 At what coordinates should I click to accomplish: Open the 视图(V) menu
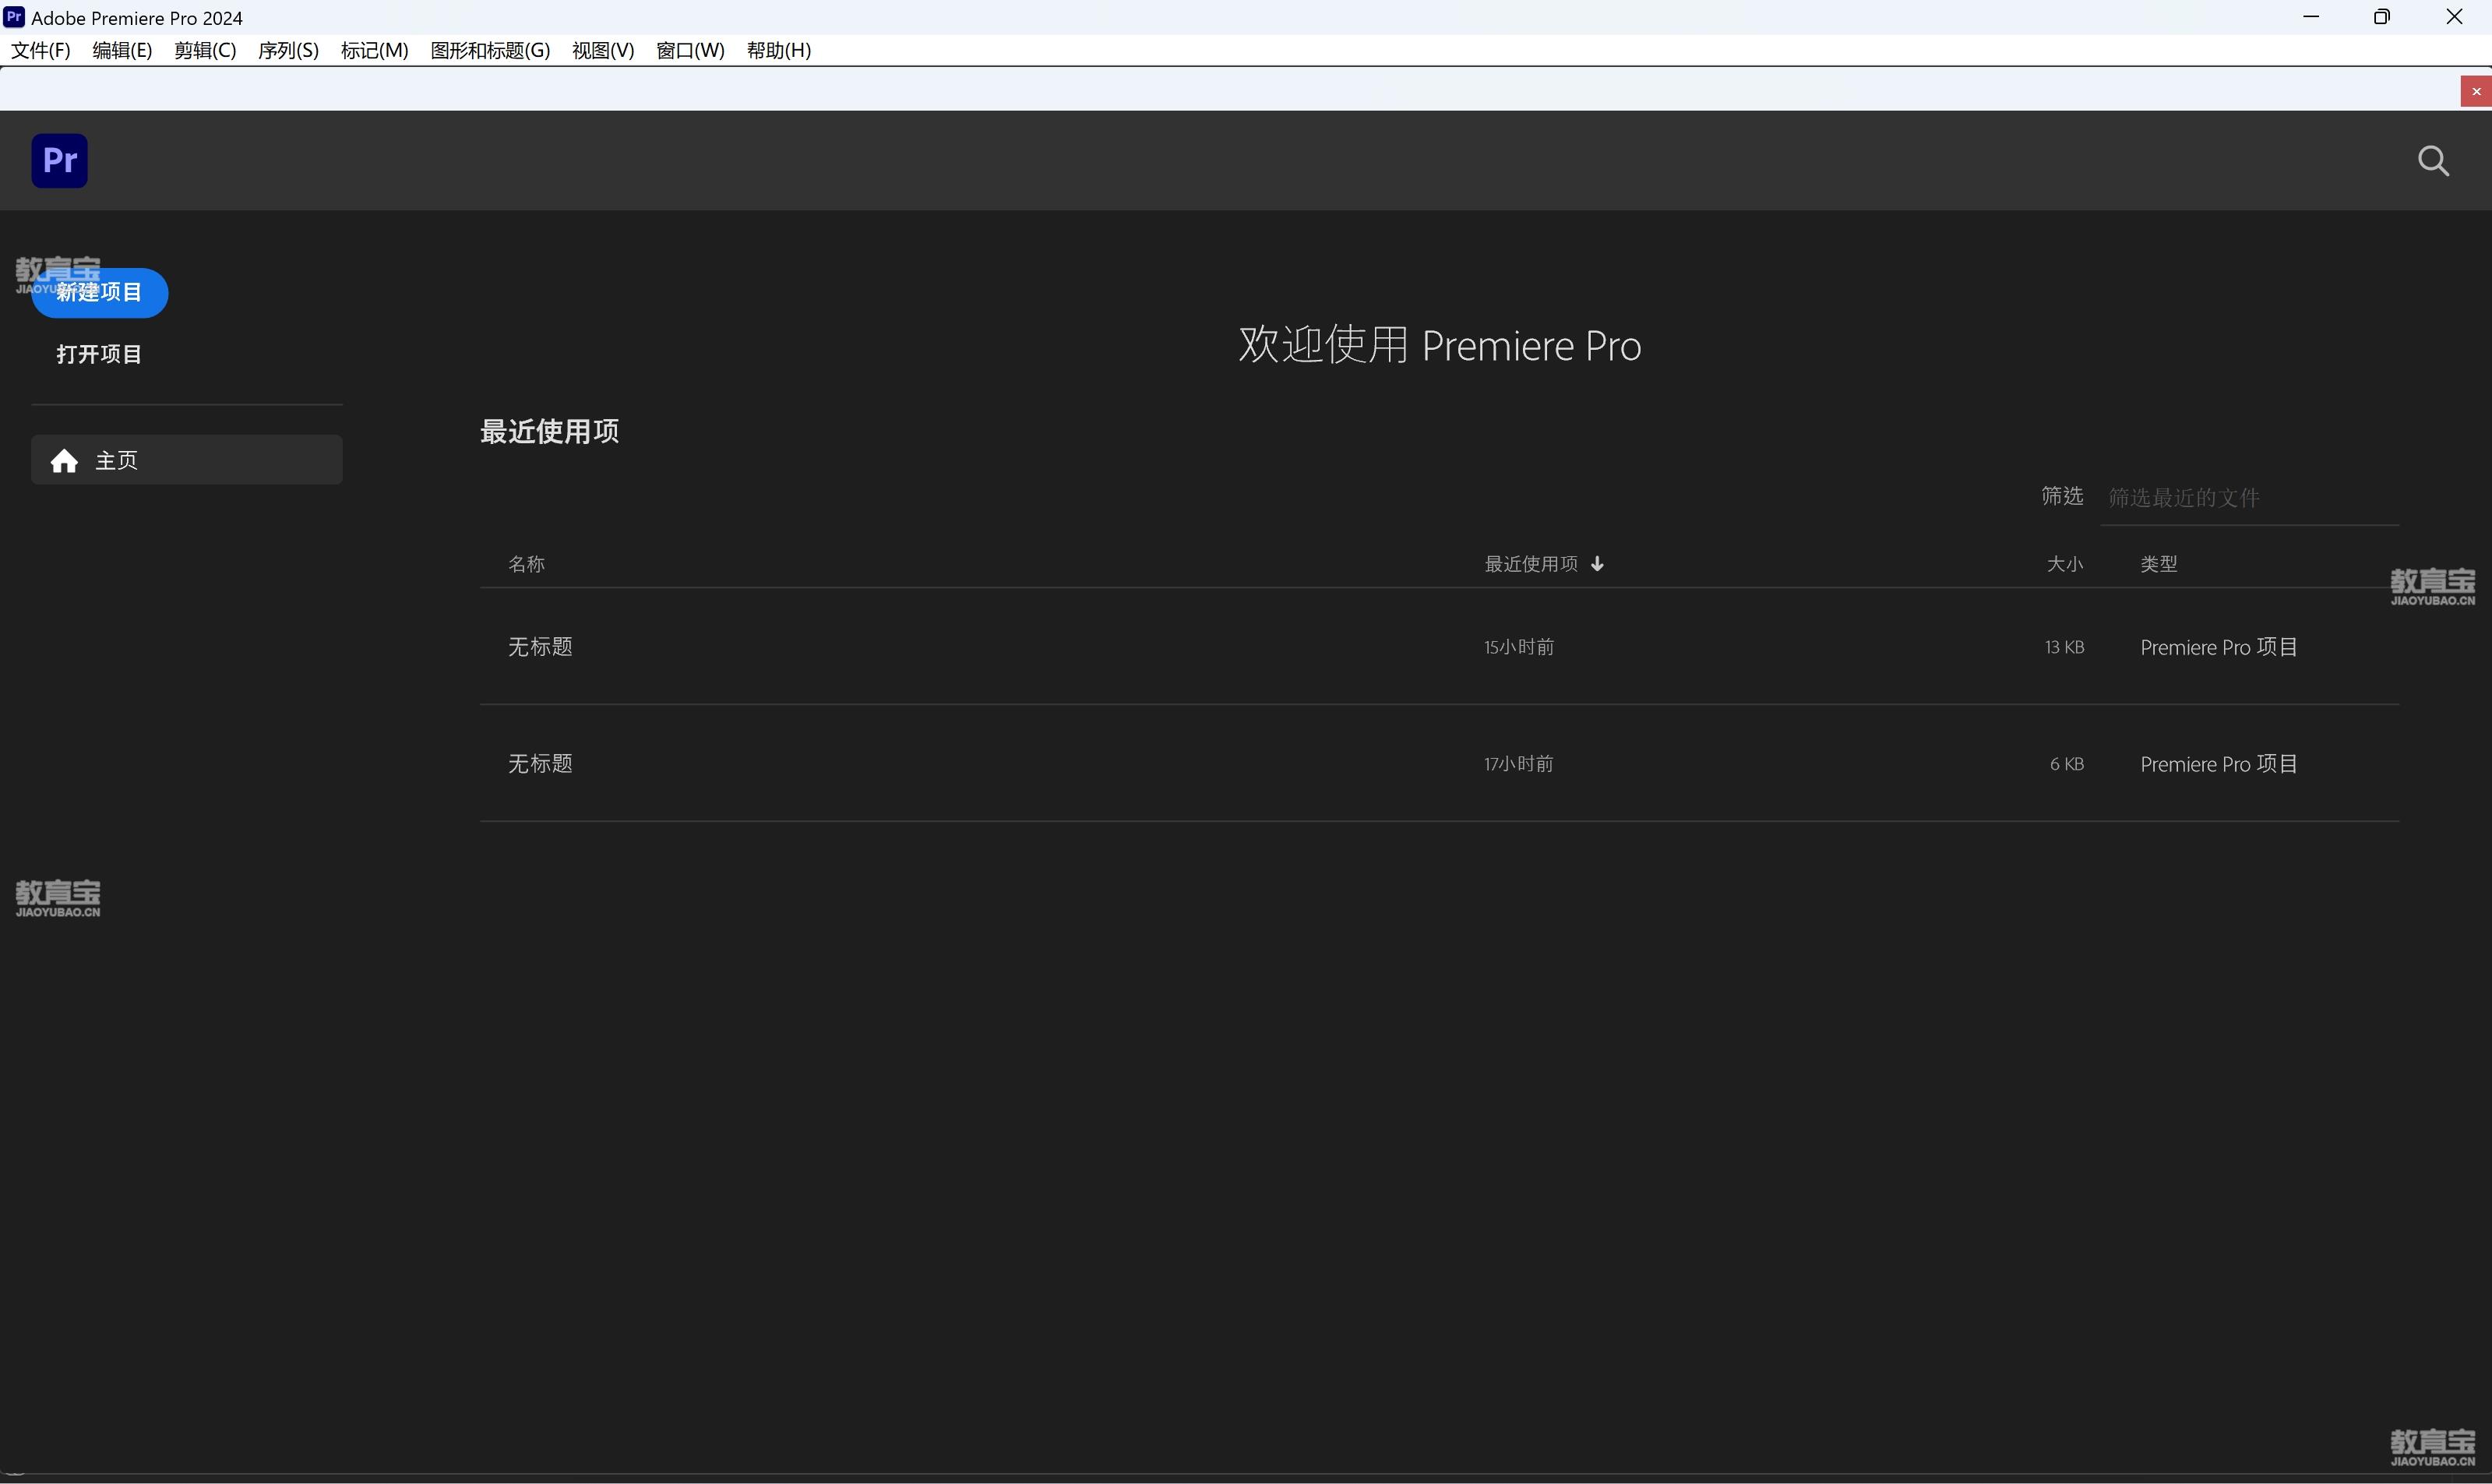[x=603, y=50]
